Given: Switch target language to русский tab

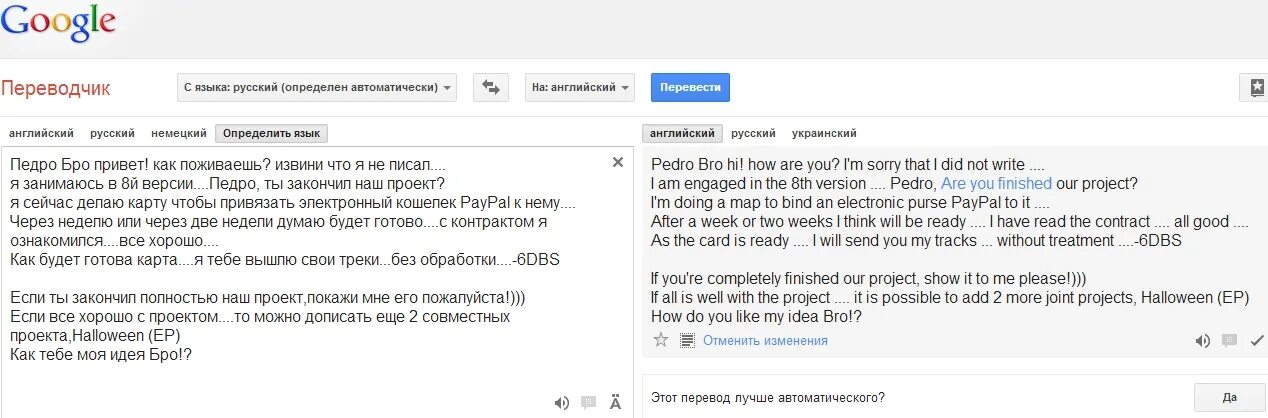Looking at the screenshot, I should [x=753, y=133].
